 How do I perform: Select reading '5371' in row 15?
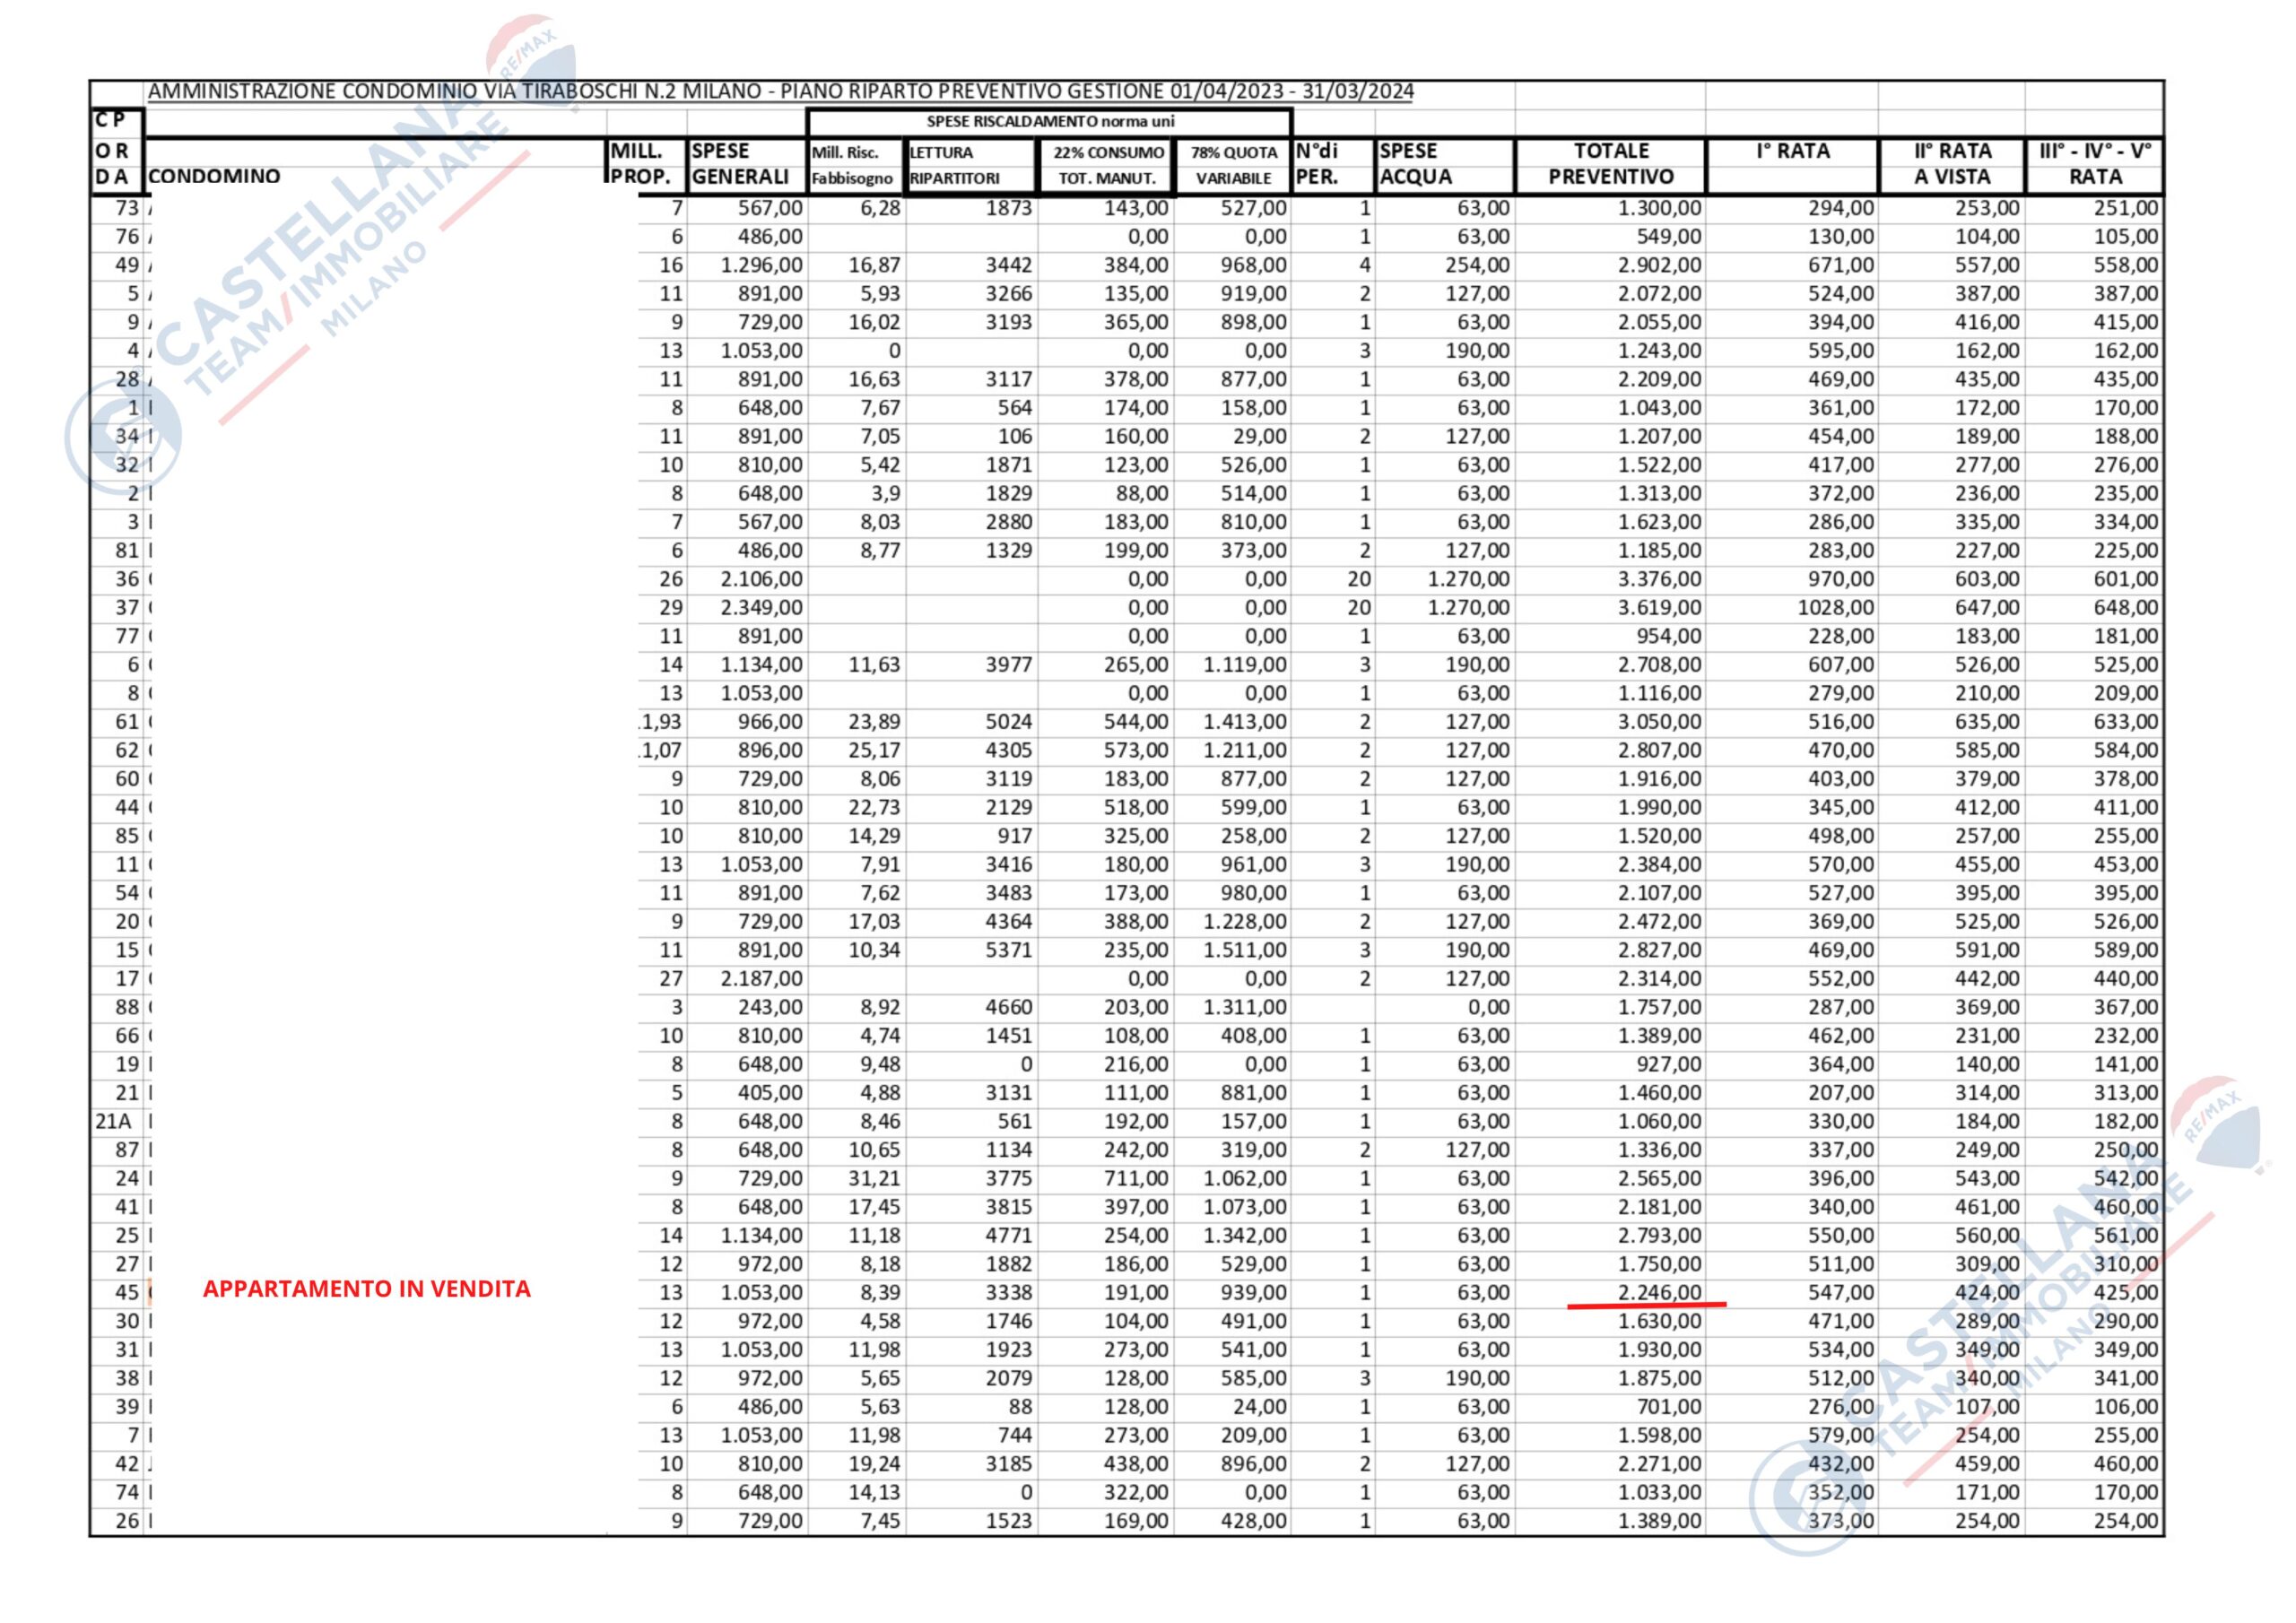1008,950
